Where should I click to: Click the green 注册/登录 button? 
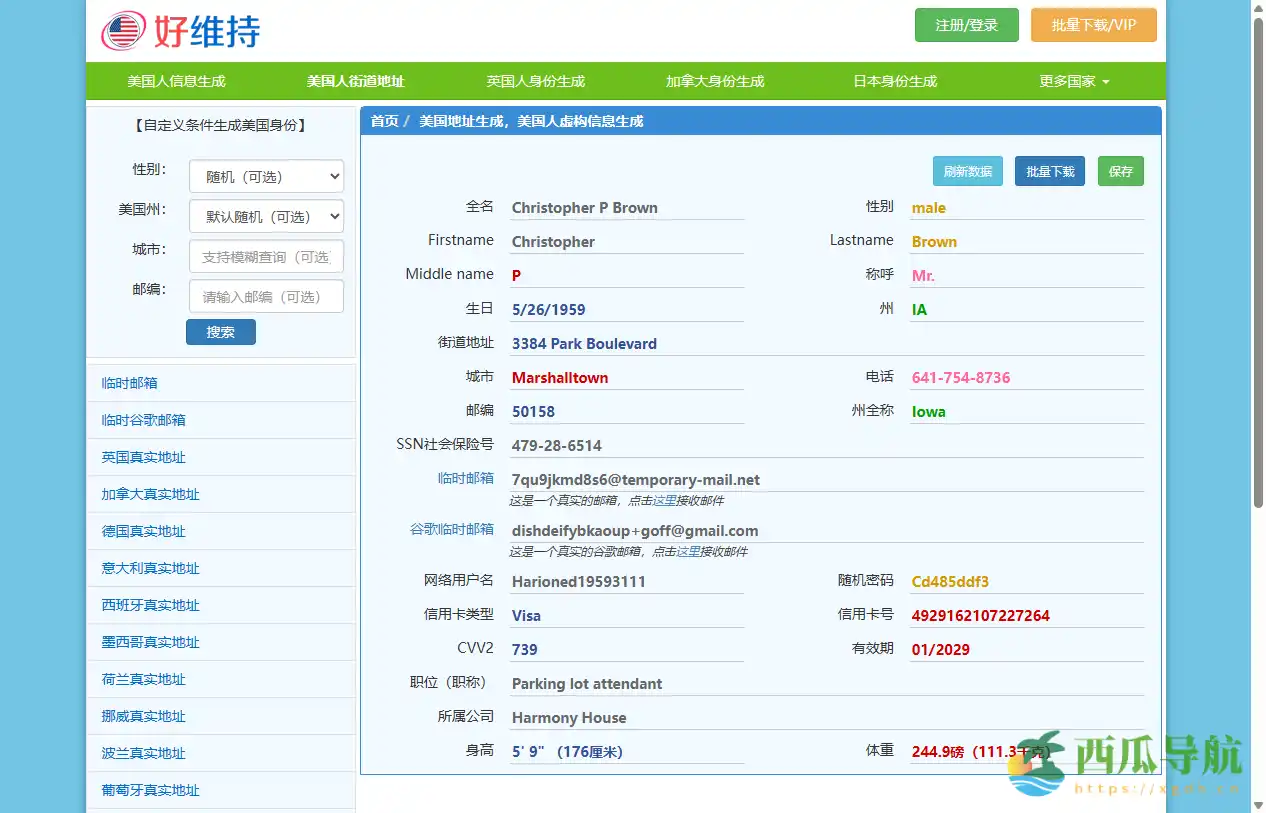[x=966, y=25]
